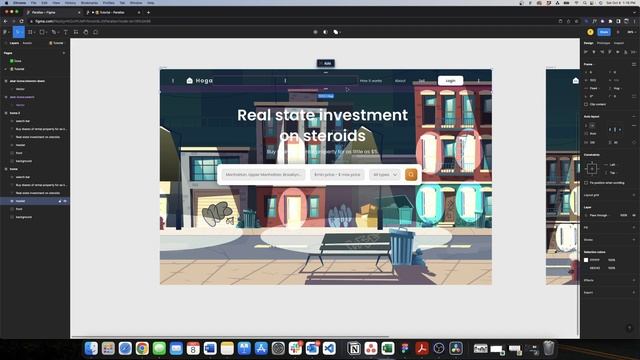
Task: Click the Login button on canvas
Action: coord(450,80)
